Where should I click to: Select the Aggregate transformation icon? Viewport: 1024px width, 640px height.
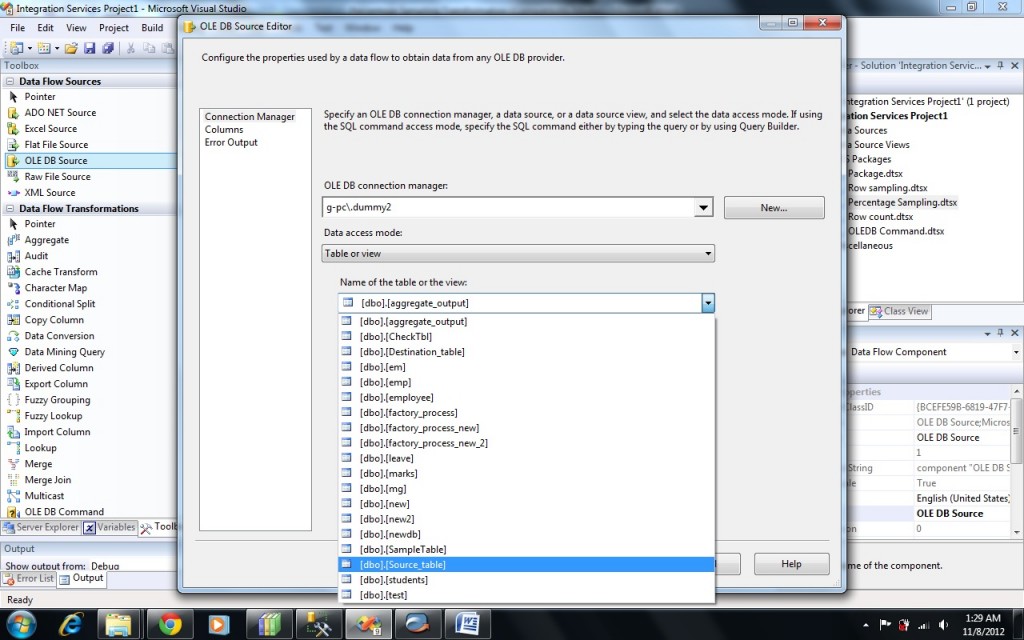[14, 240]
